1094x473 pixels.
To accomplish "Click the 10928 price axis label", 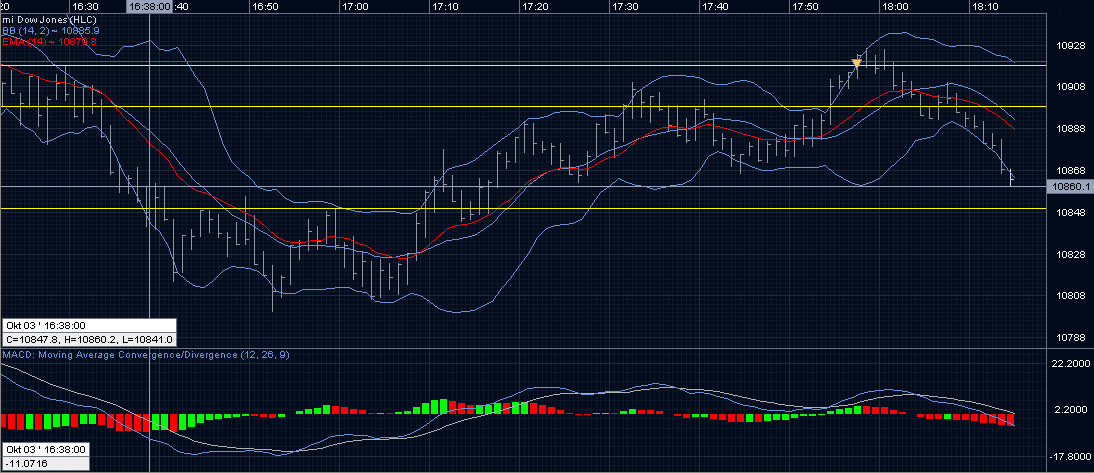I will click(x=1070, y=46).
